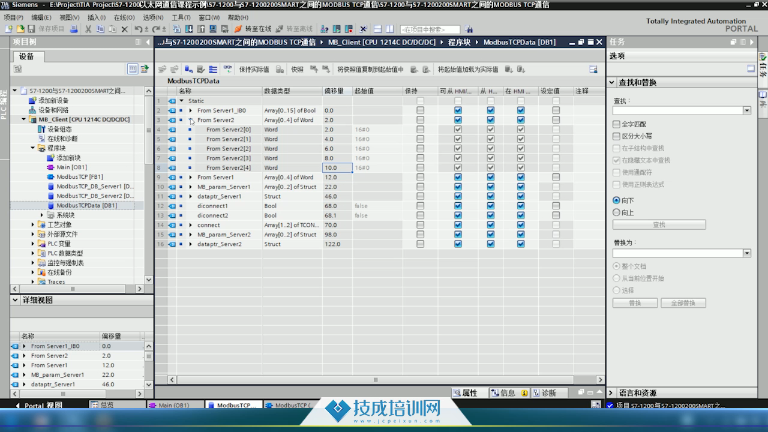
Task: Select search upward (向上) radio button
Action: coord(616,213)
